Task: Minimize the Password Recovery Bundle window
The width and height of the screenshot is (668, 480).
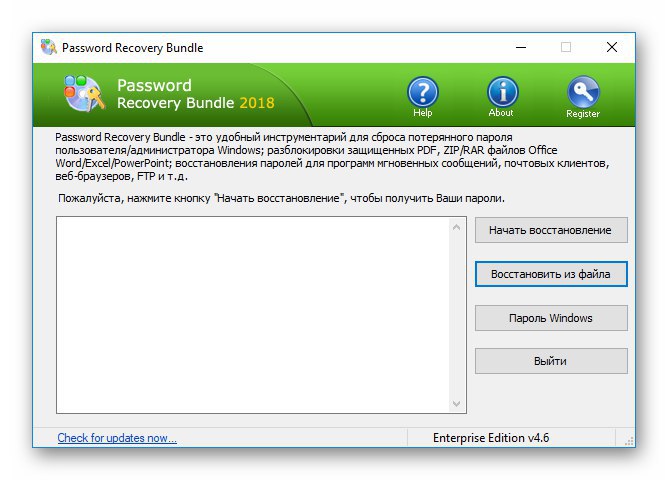Action: (x=521, y=47)
